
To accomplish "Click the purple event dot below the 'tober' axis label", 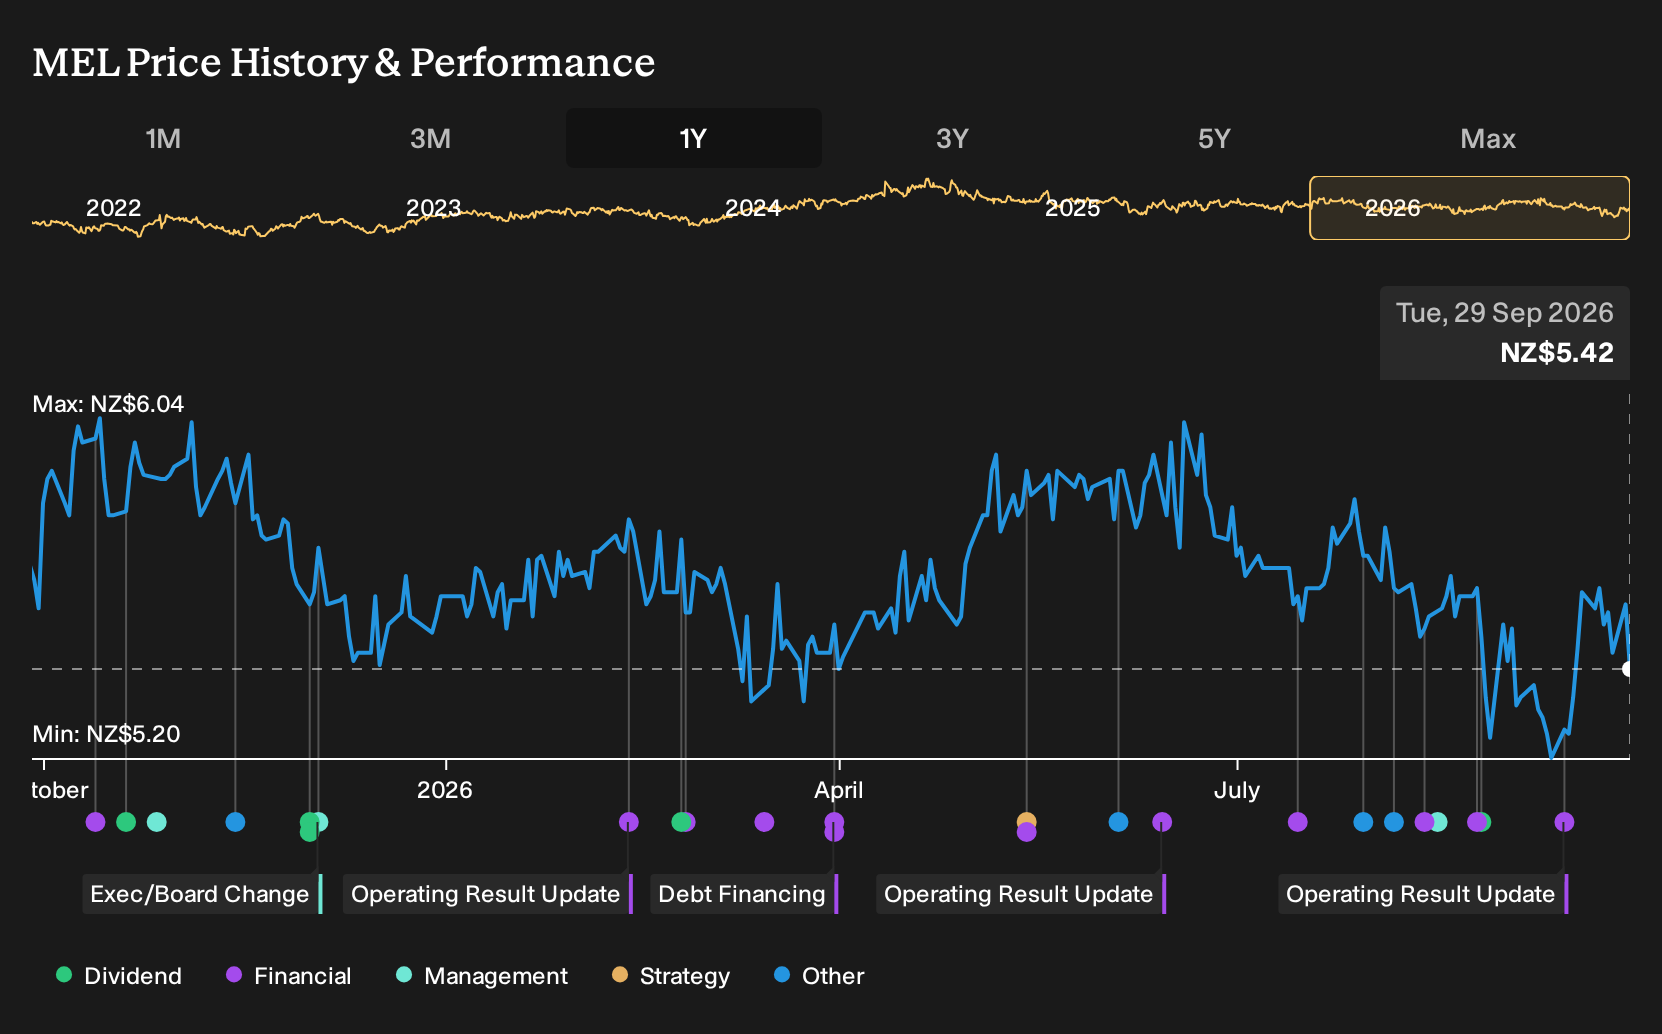I will coord(95,822).
